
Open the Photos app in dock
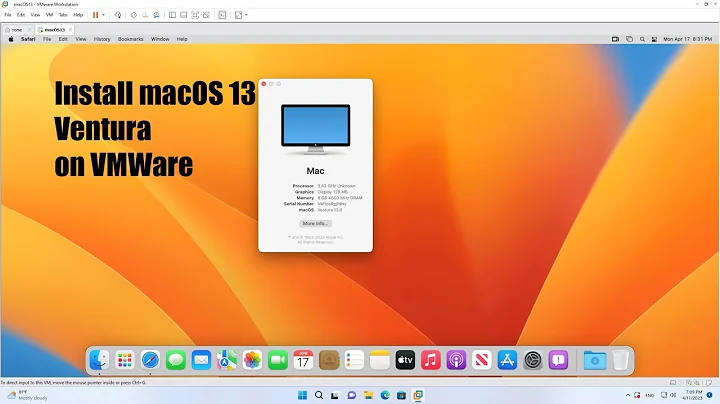[252, 360]
